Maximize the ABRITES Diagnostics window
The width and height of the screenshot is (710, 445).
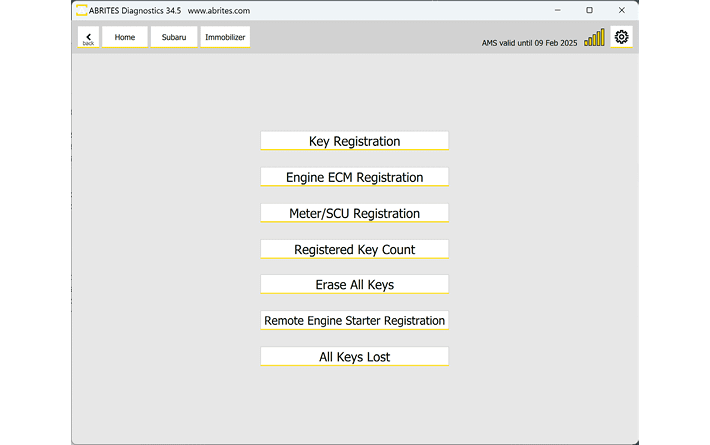589,10
